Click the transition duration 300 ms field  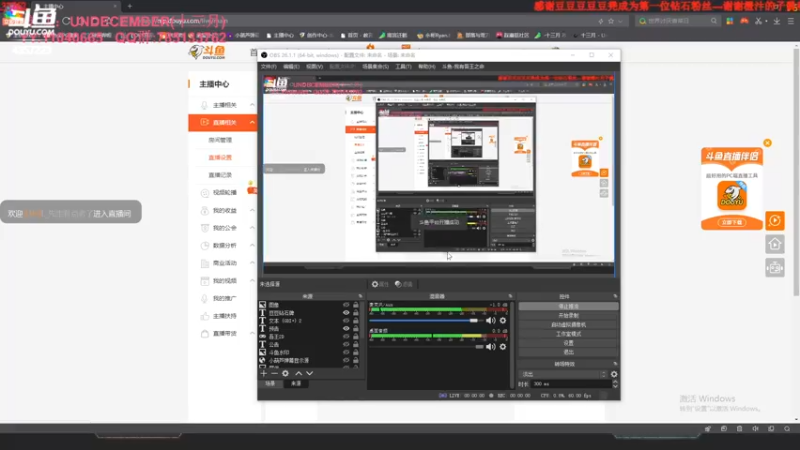coord(571,384)
